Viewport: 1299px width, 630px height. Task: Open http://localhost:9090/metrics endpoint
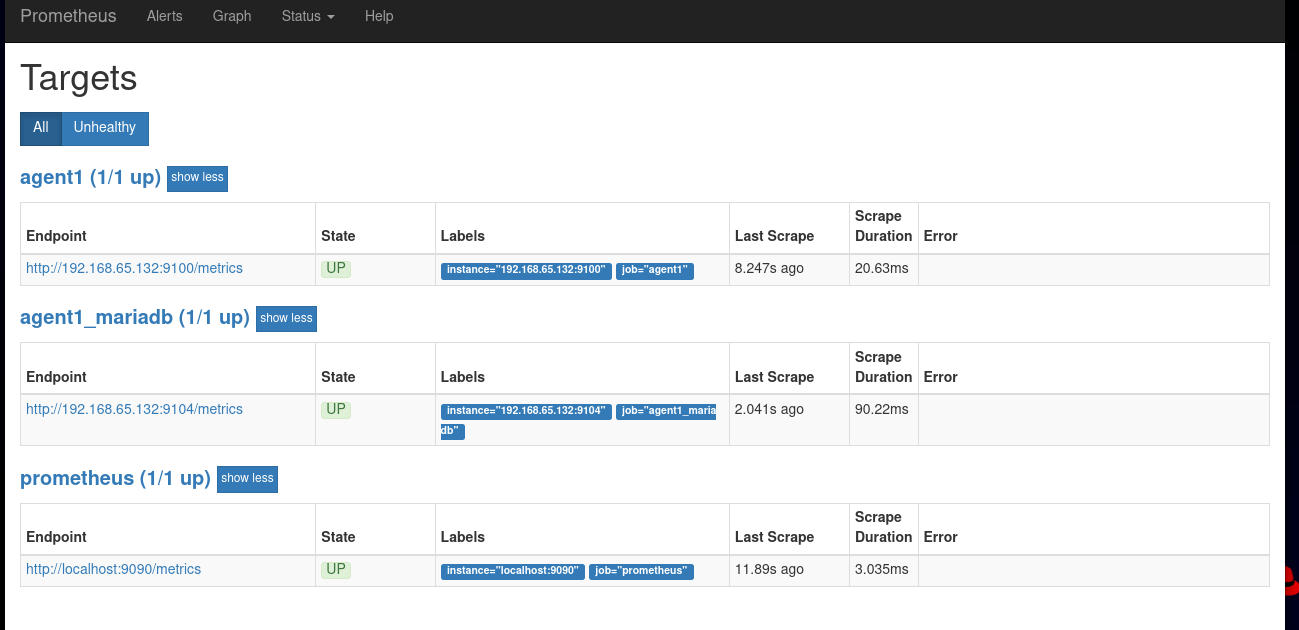(x=113, y=569)
